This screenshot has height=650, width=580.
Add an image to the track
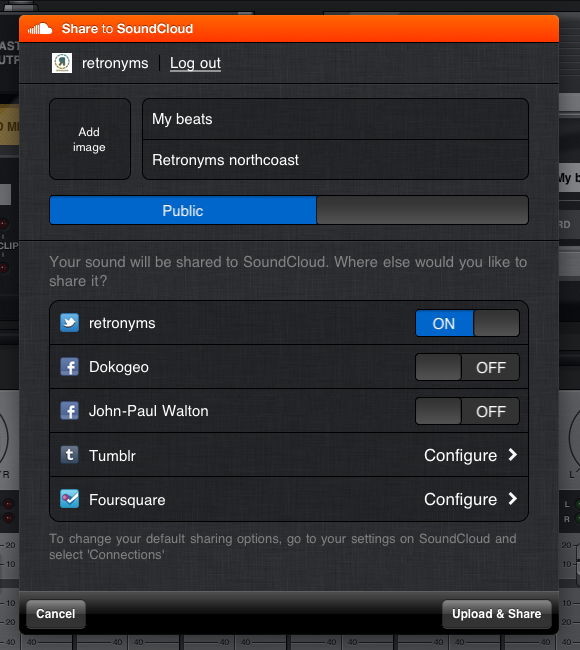(x=90, y=139)
